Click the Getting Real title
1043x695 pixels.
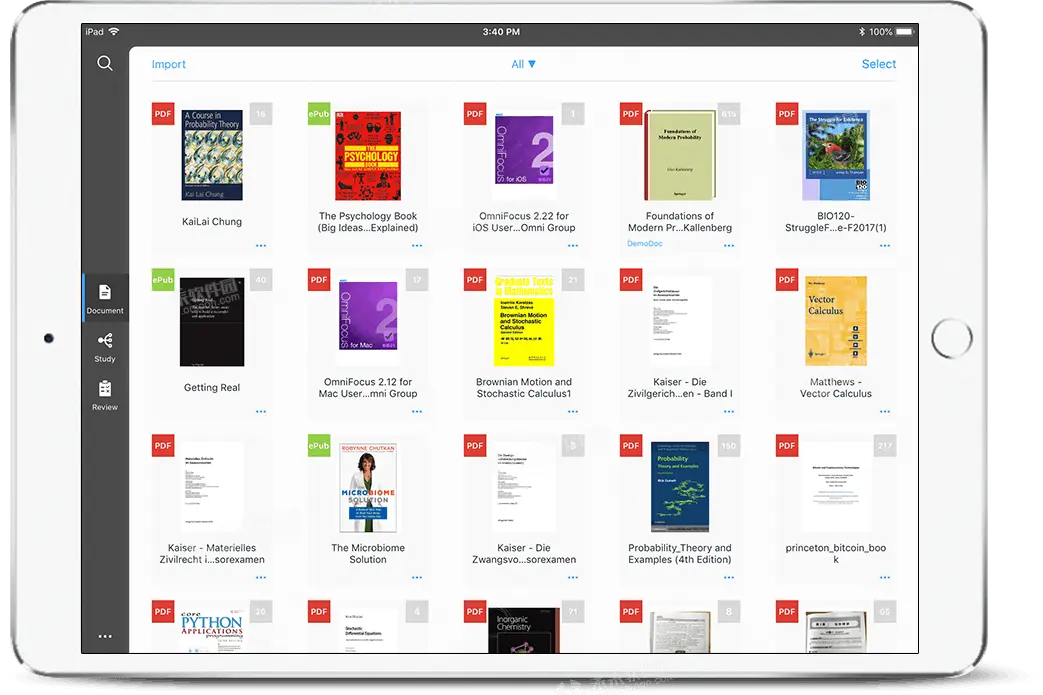pyautogui.click(x=212, y=388)
